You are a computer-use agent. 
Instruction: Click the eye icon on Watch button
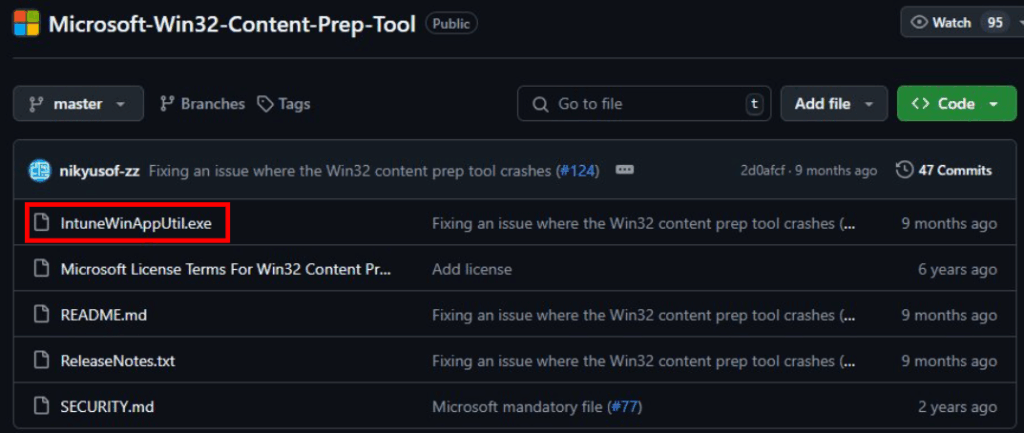click(x=920, y=23)
